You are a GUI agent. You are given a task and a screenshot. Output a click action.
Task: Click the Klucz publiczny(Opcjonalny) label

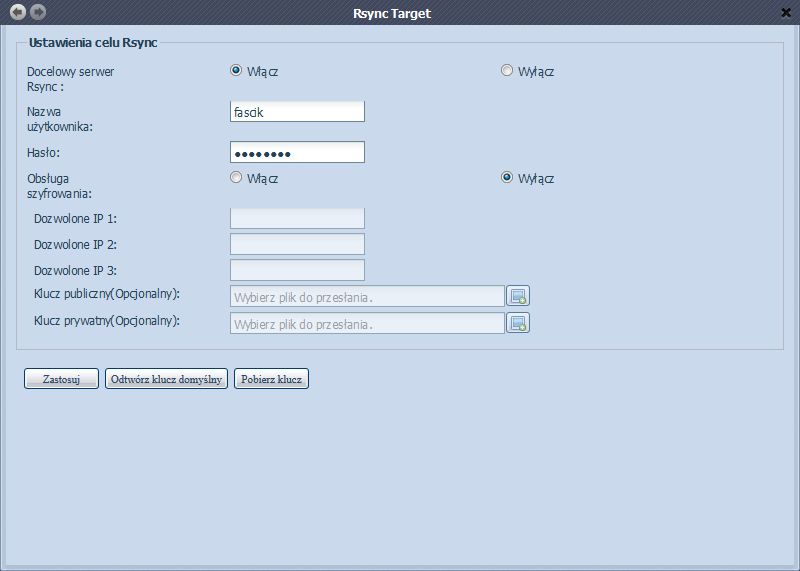[107, 294]
